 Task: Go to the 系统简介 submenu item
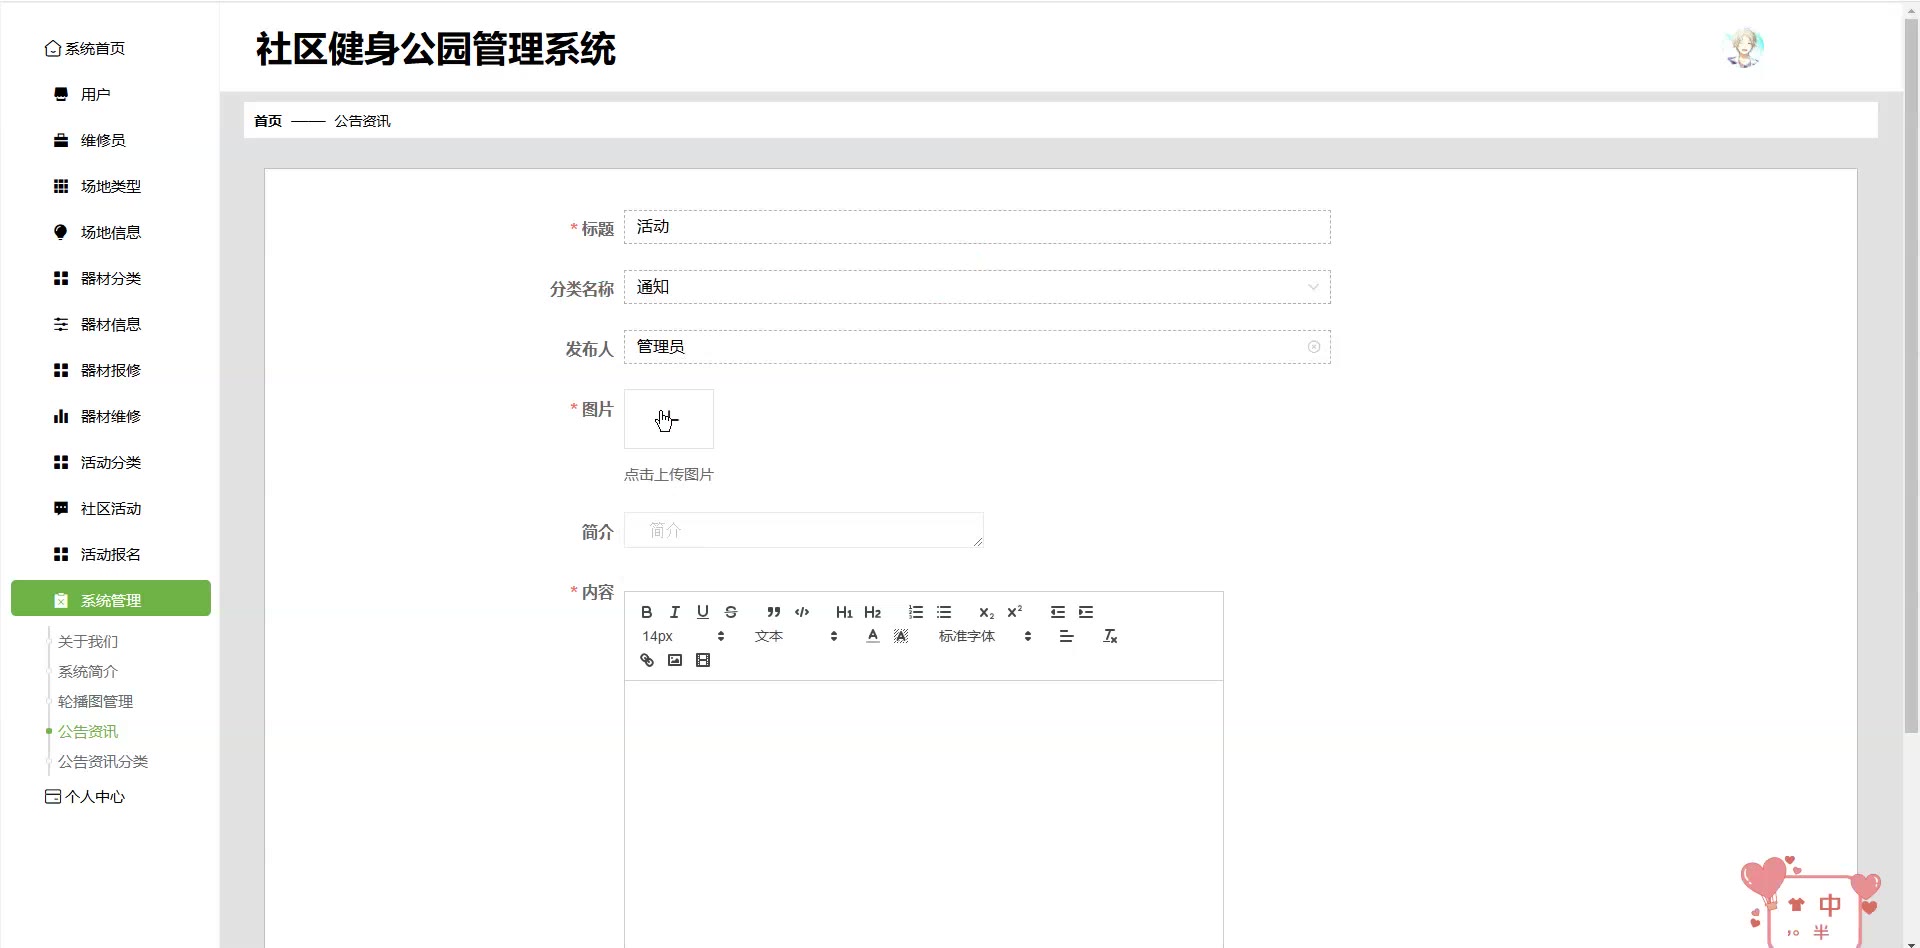coord(88,672)
